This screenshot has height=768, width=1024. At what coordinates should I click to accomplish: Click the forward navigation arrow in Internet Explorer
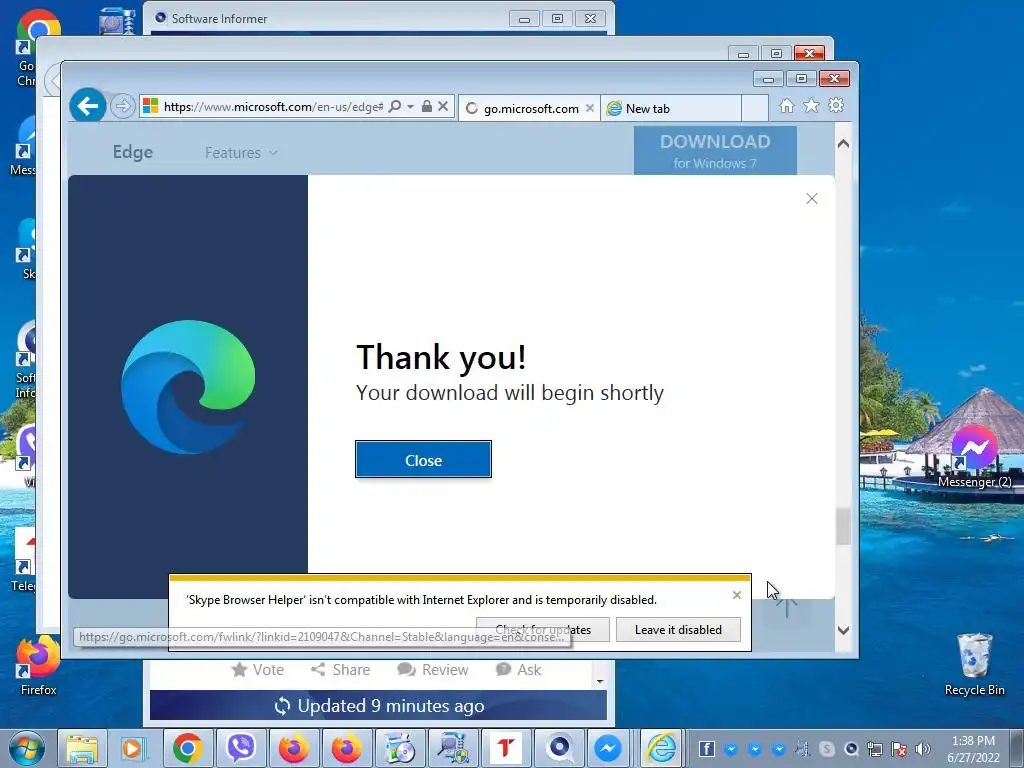122,106
